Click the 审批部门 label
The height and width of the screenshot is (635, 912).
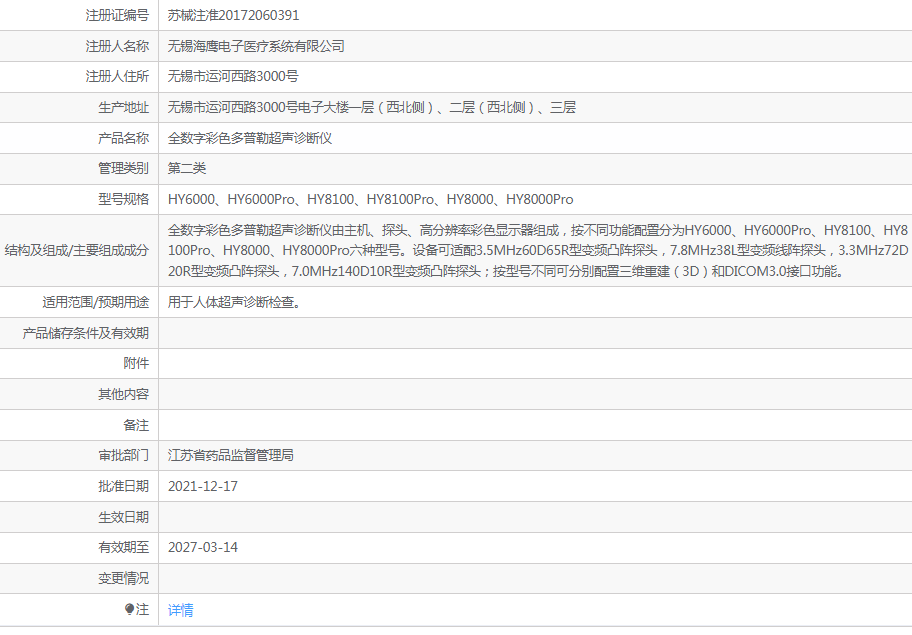[x=123, y=455]
